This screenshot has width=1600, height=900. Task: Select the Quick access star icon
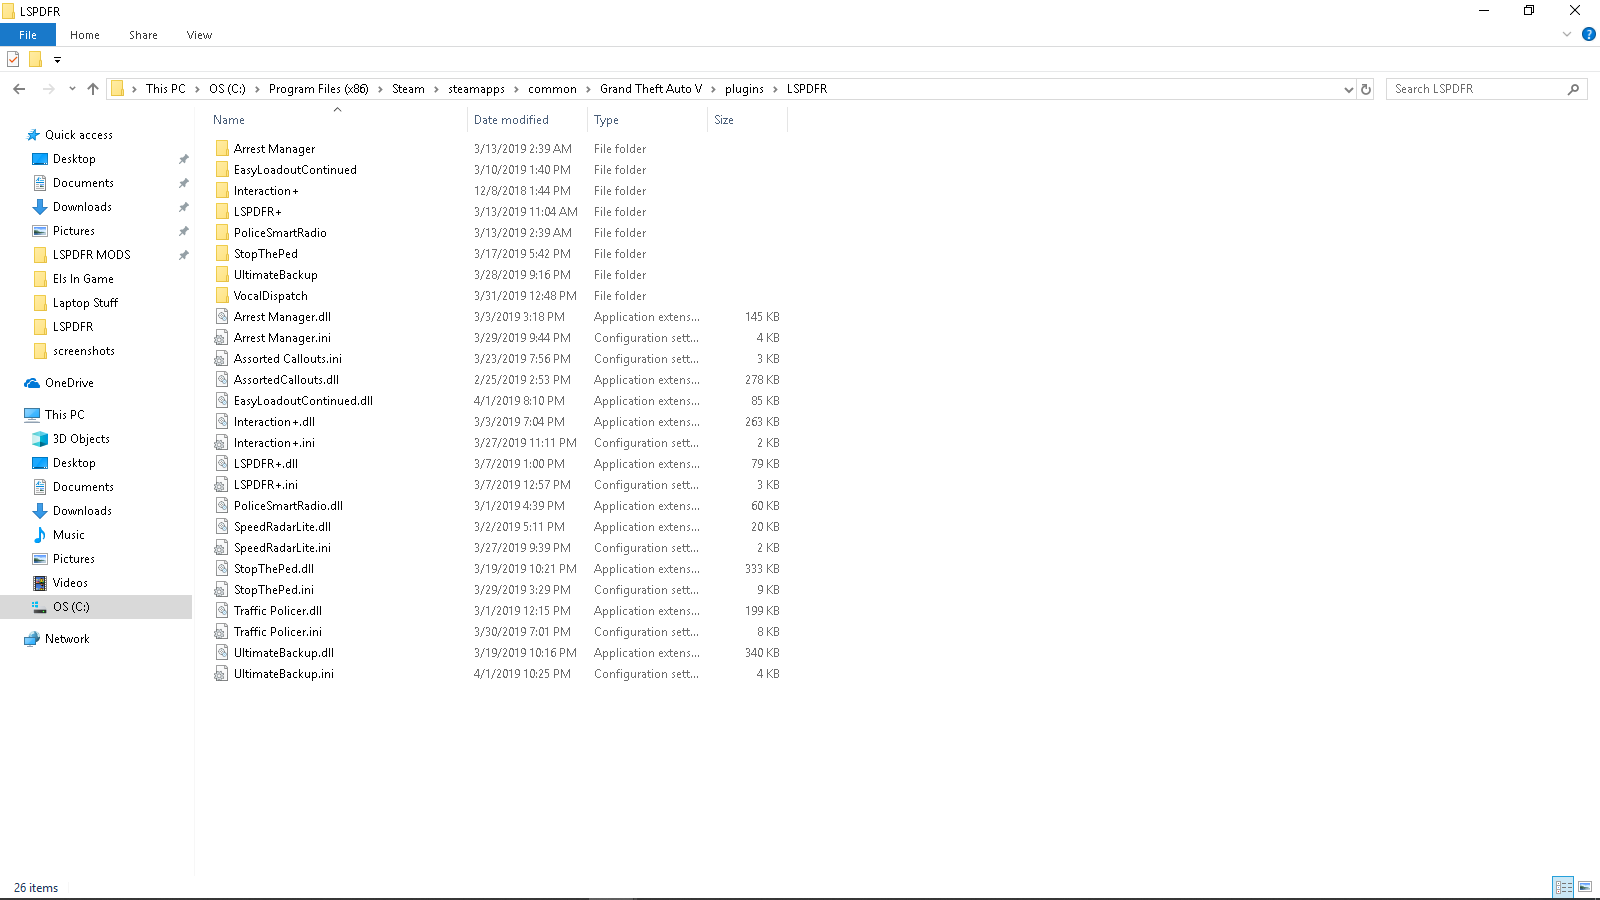(x=33, y=135)
